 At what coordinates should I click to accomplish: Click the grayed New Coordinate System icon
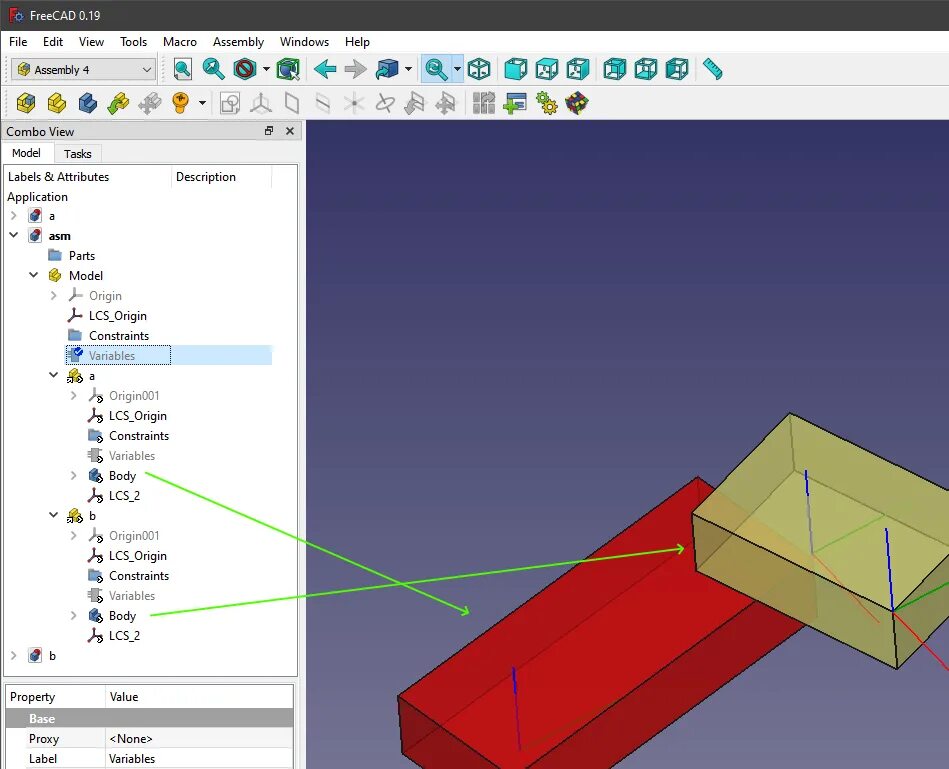tap(261, 103)
